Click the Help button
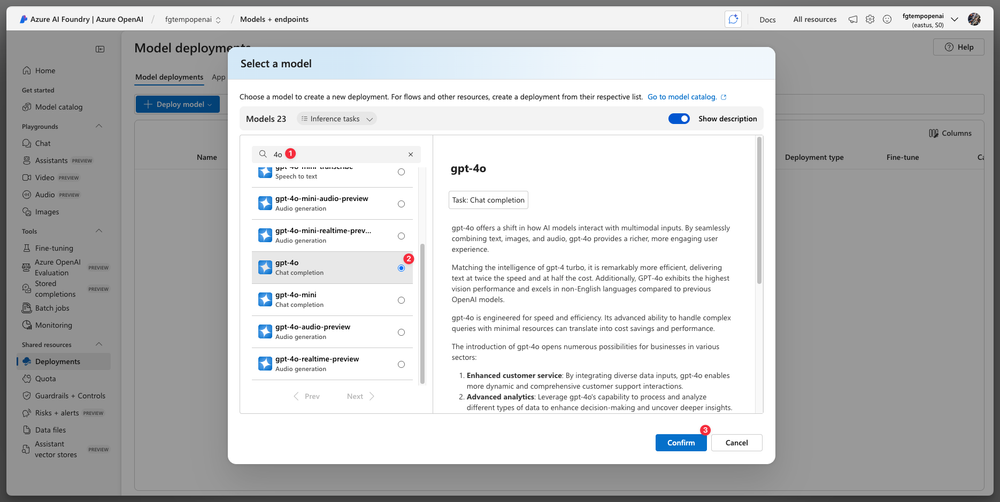1000x502 pixels. [959, 47]
